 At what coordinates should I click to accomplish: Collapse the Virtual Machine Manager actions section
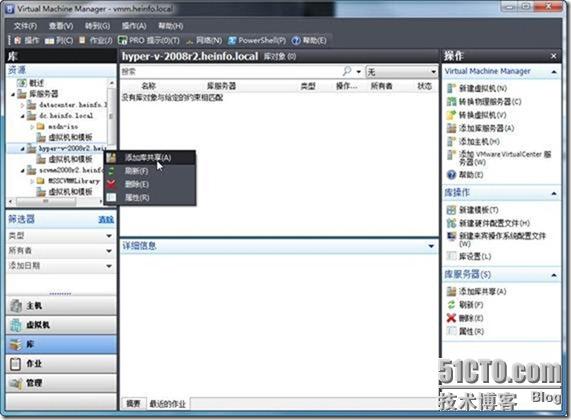(554, 72)
